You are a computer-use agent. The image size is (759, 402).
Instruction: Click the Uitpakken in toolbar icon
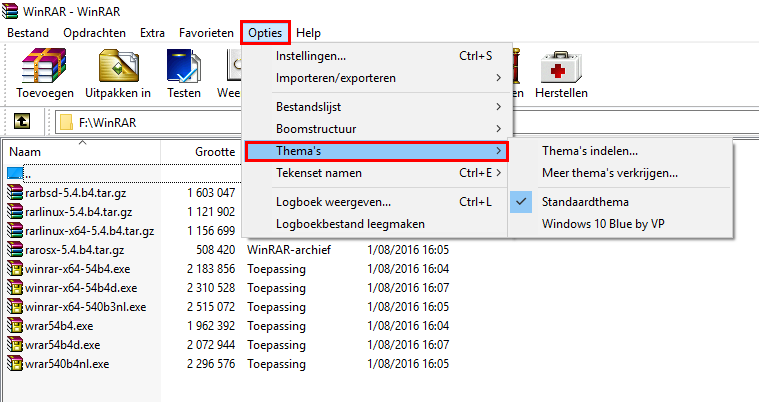(119, 65)
